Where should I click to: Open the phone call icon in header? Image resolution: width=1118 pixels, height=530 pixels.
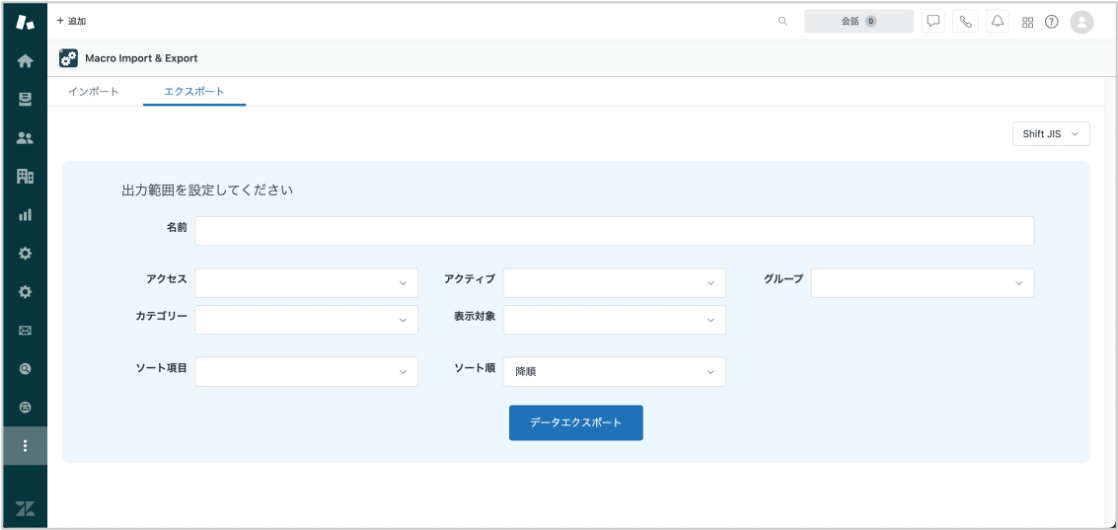click(x=965, y=21)
